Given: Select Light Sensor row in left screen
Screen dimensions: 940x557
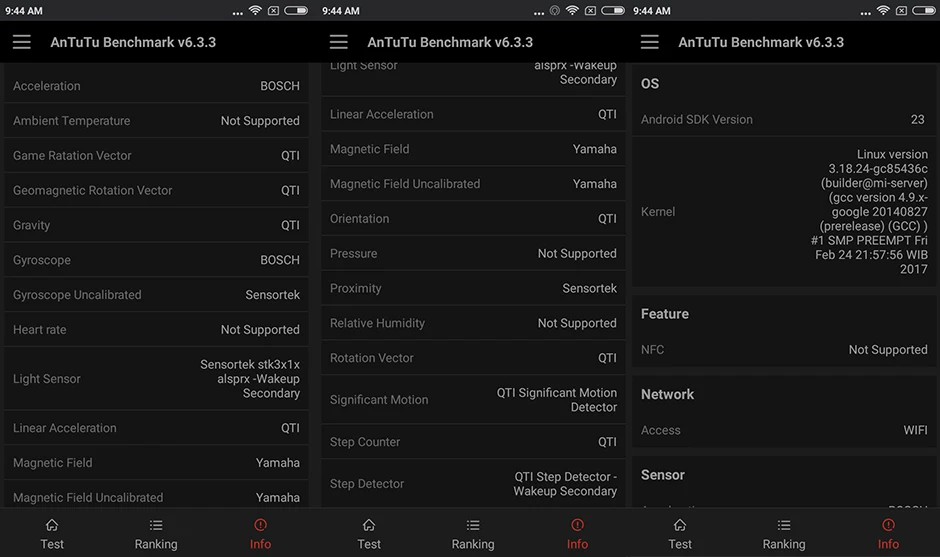Looking at the screenshot, I should (156, 378).
